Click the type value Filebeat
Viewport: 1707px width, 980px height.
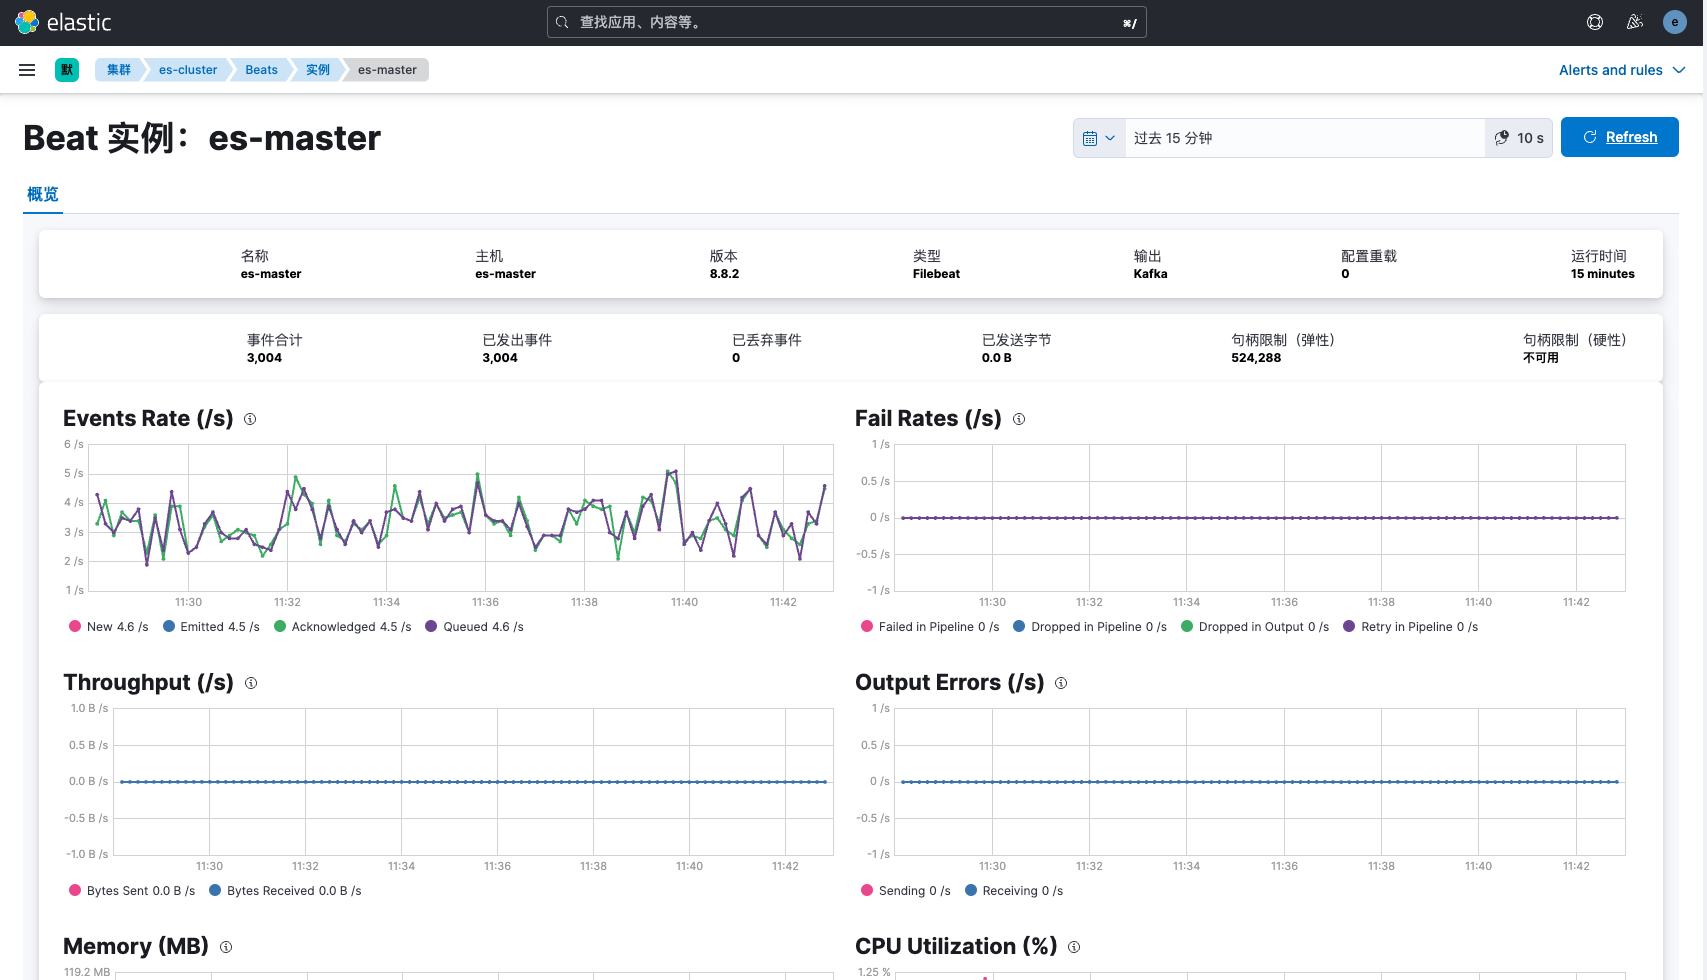pyautogui.click(x=936, y=274)
